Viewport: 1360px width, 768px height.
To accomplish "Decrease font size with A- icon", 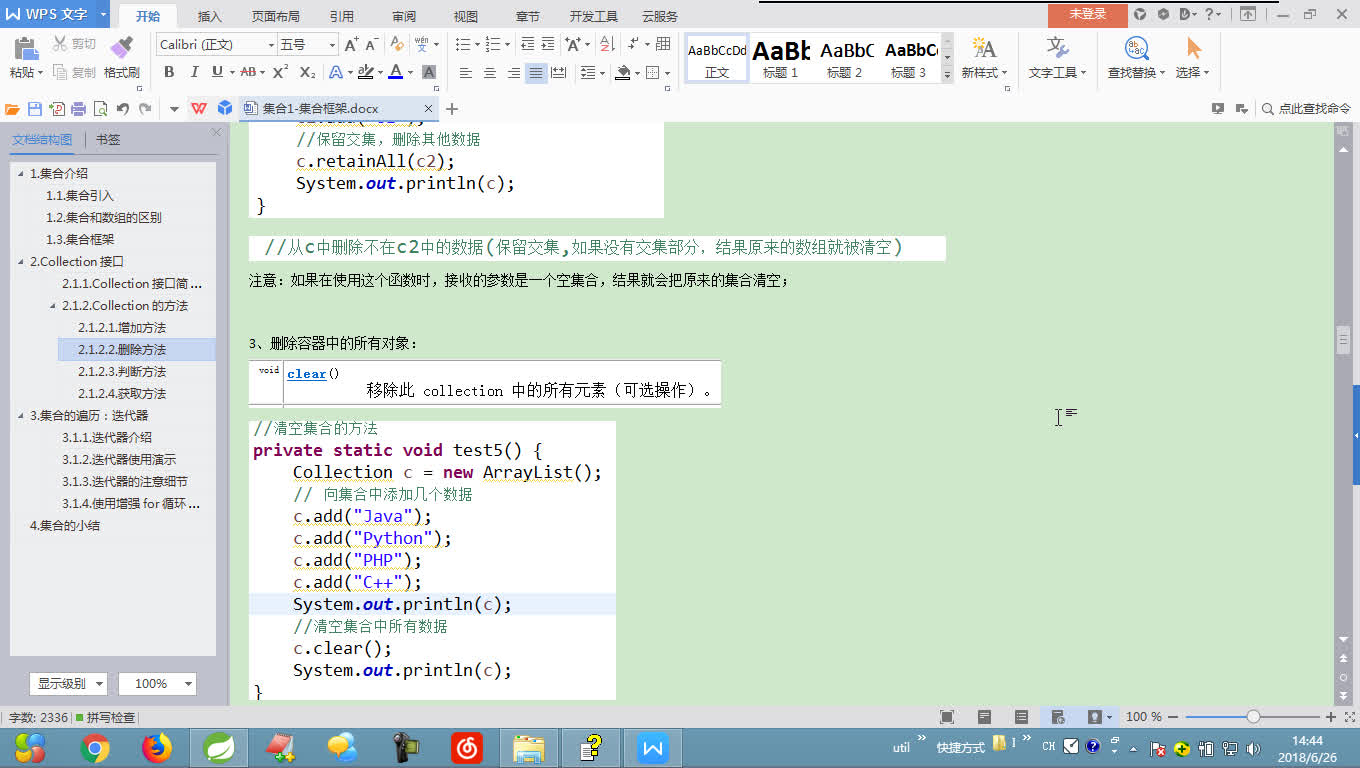I will [371, 44].
